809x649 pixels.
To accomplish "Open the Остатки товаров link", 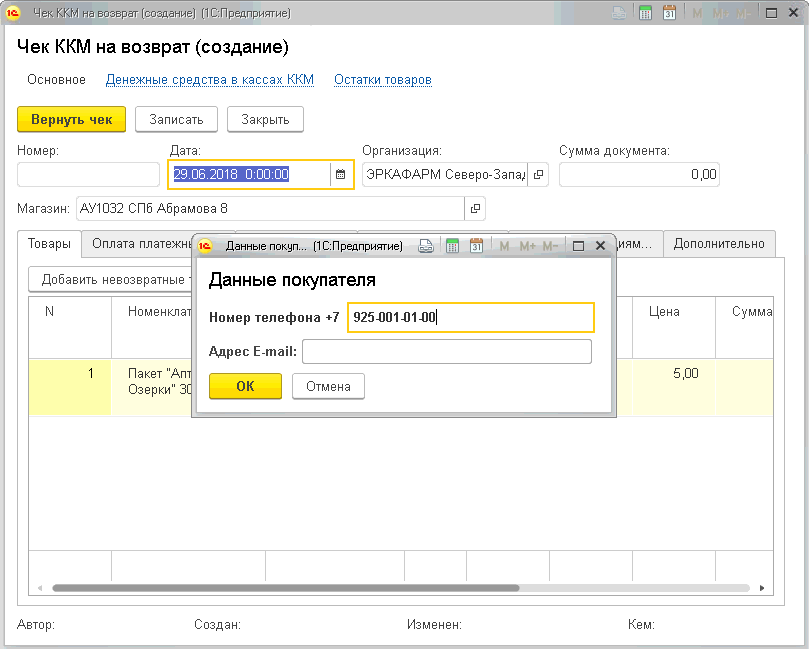I will (383, 80).
